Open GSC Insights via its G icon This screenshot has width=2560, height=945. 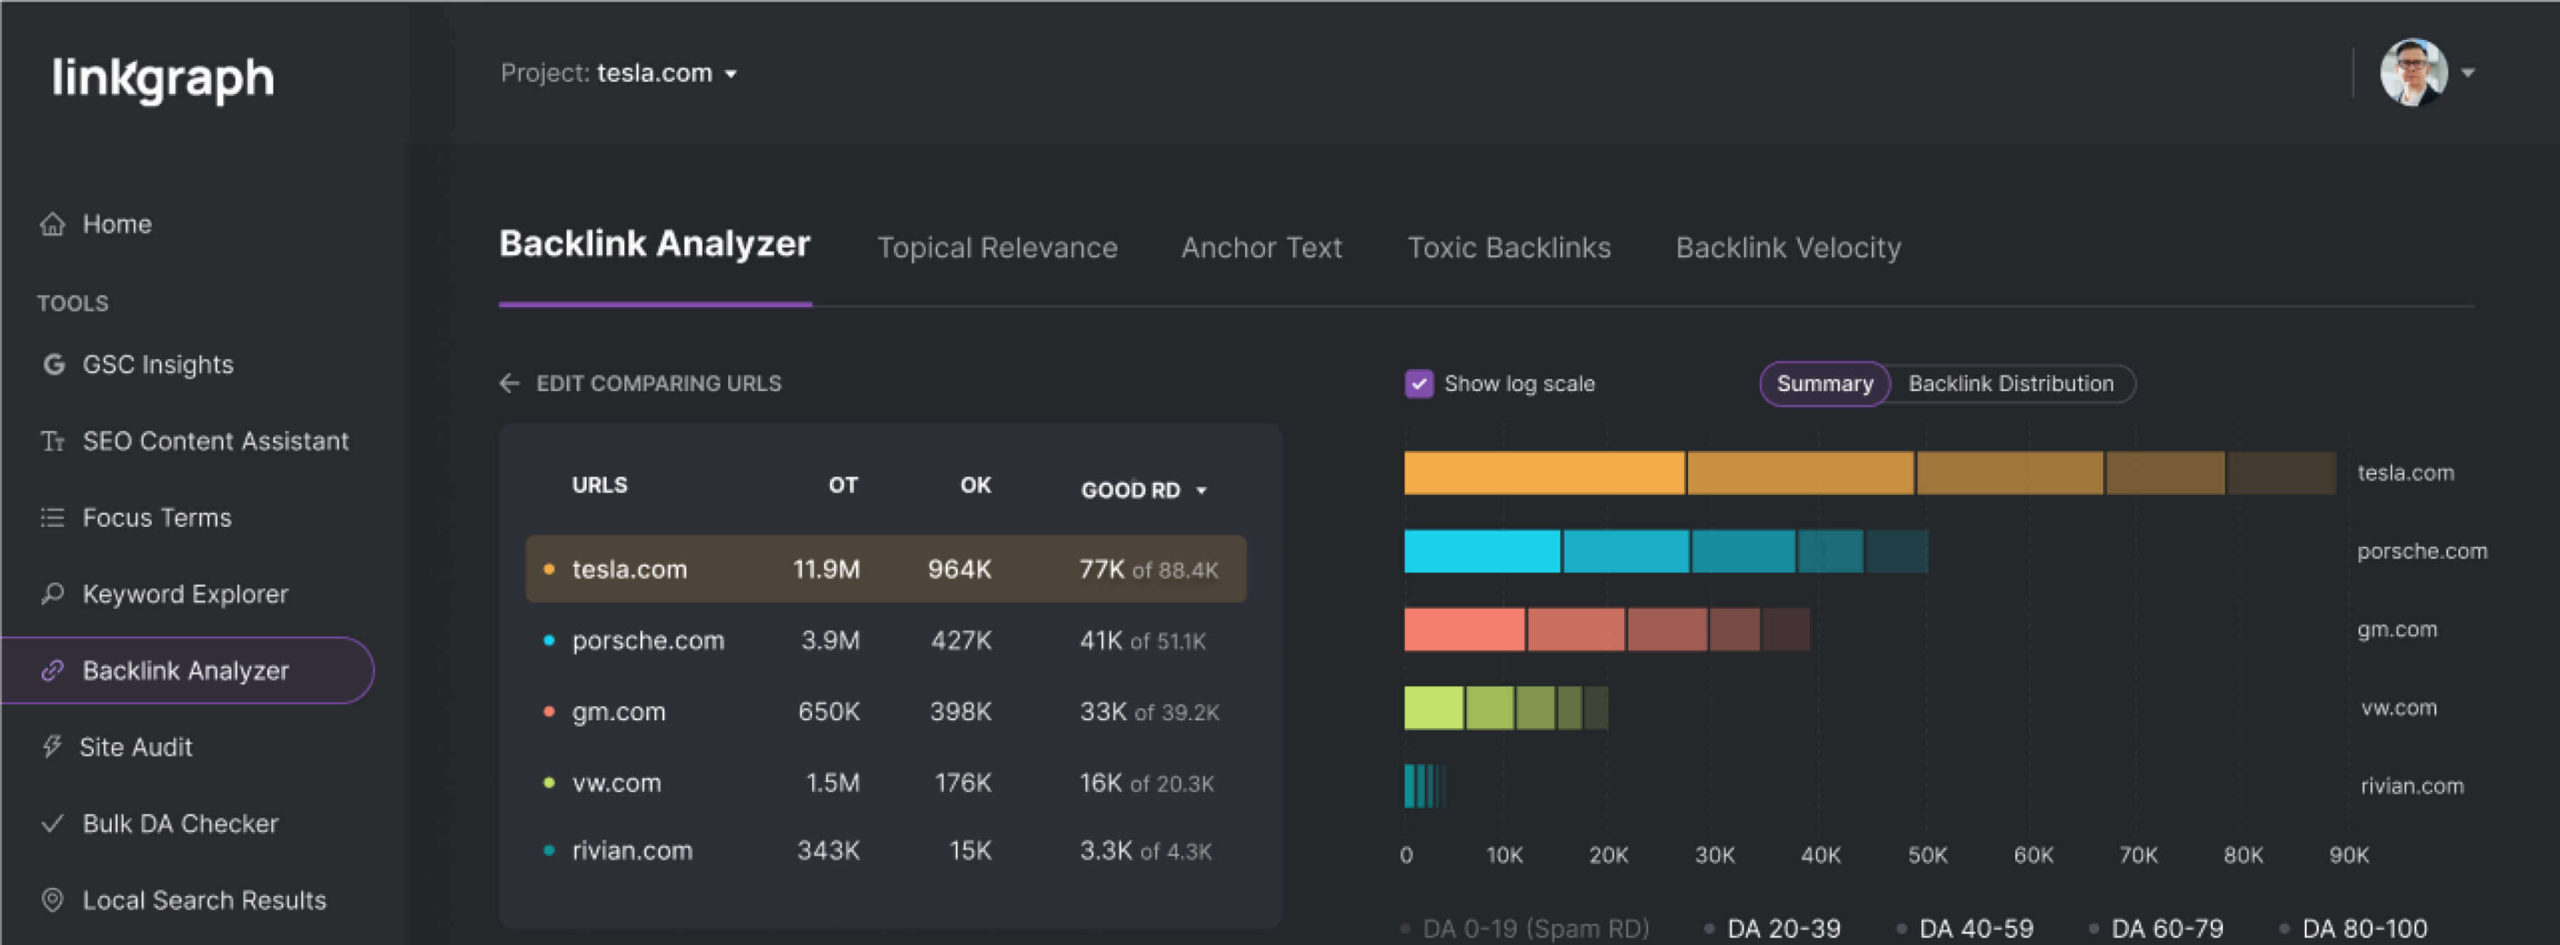[54, 364]
